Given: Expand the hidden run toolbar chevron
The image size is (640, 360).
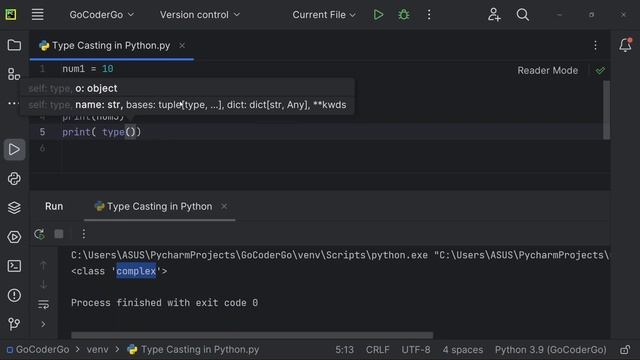Looking at the screenshot, I should pyautogui.click(x=43, y=324).
